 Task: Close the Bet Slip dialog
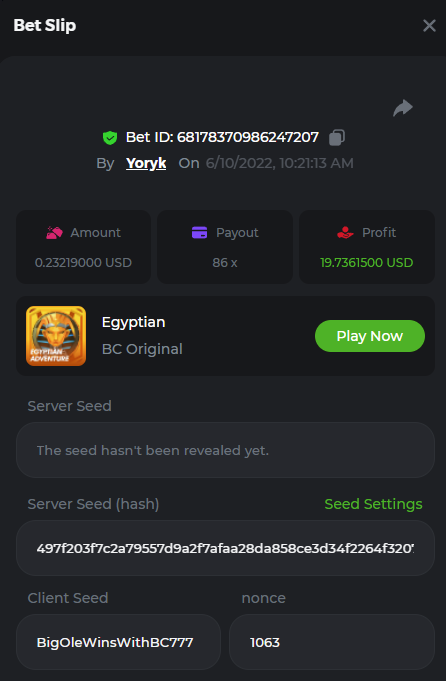click(429, 26)
